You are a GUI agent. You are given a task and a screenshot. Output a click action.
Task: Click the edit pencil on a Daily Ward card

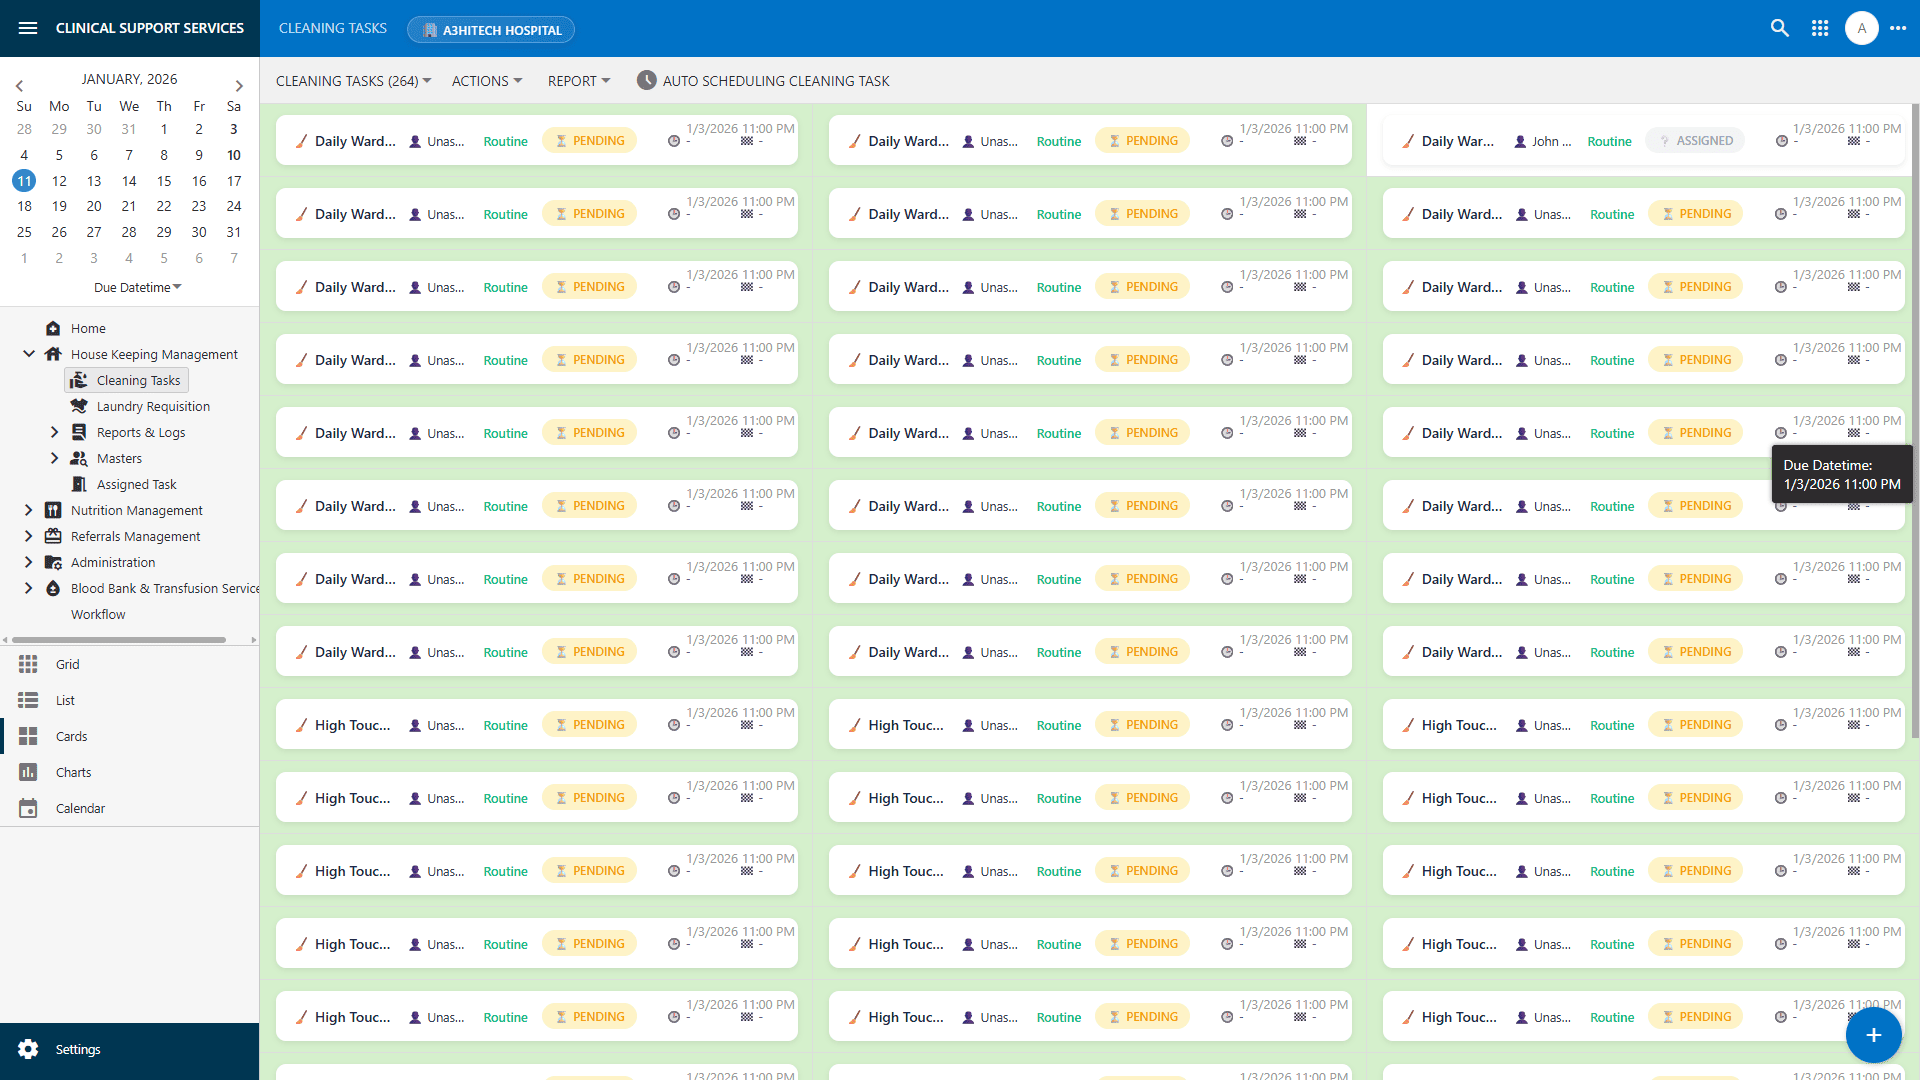pos(301,141)
